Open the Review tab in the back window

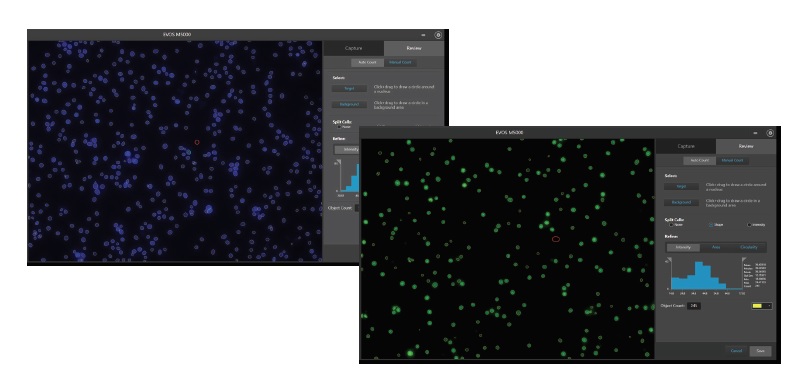point(414,48)
